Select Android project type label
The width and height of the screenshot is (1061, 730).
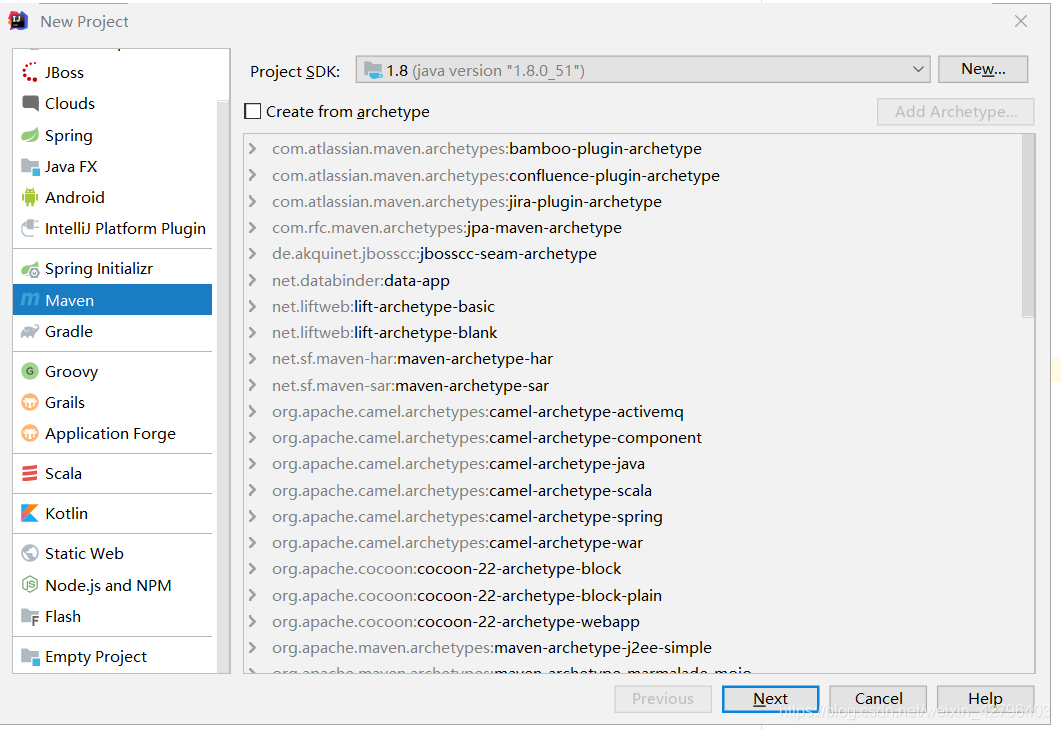(74, 198)
